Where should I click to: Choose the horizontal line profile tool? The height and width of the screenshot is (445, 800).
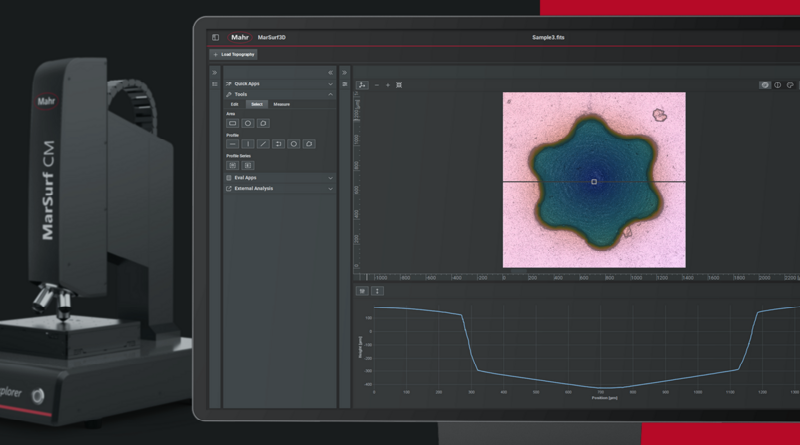[233, 144]
